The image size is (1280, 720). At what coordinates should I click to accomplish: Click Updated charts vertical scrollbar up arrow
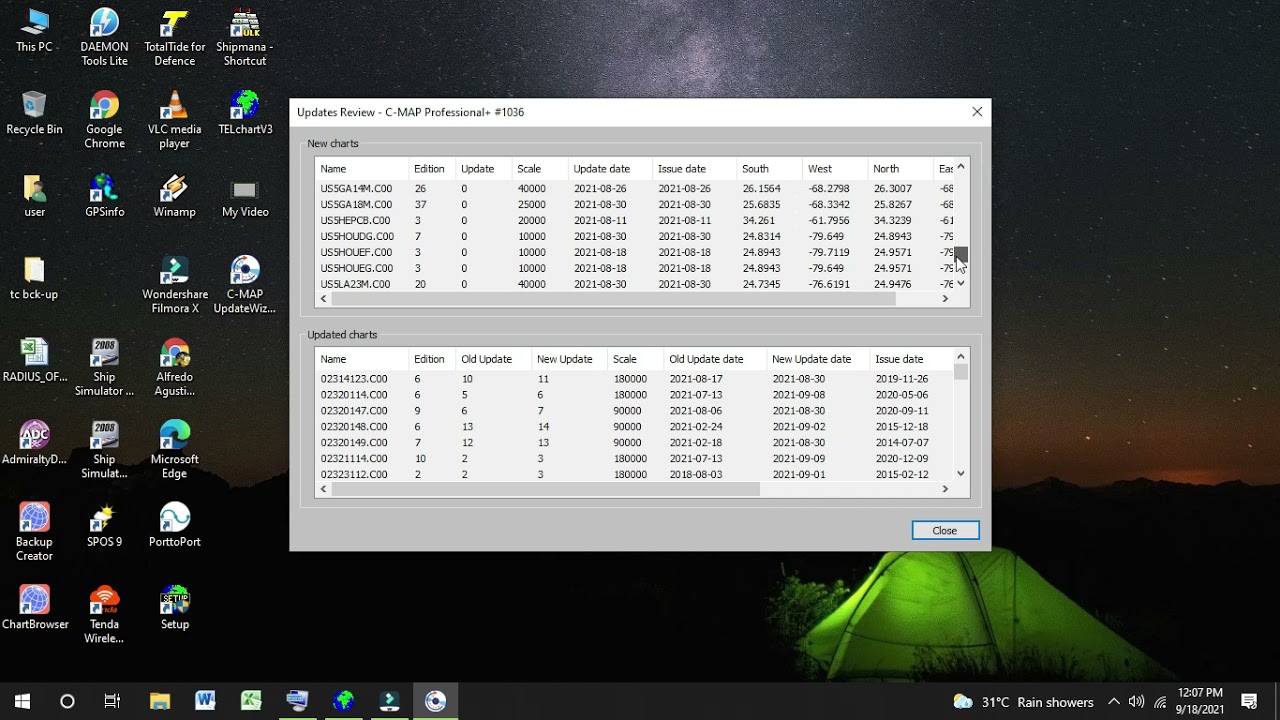961,357
